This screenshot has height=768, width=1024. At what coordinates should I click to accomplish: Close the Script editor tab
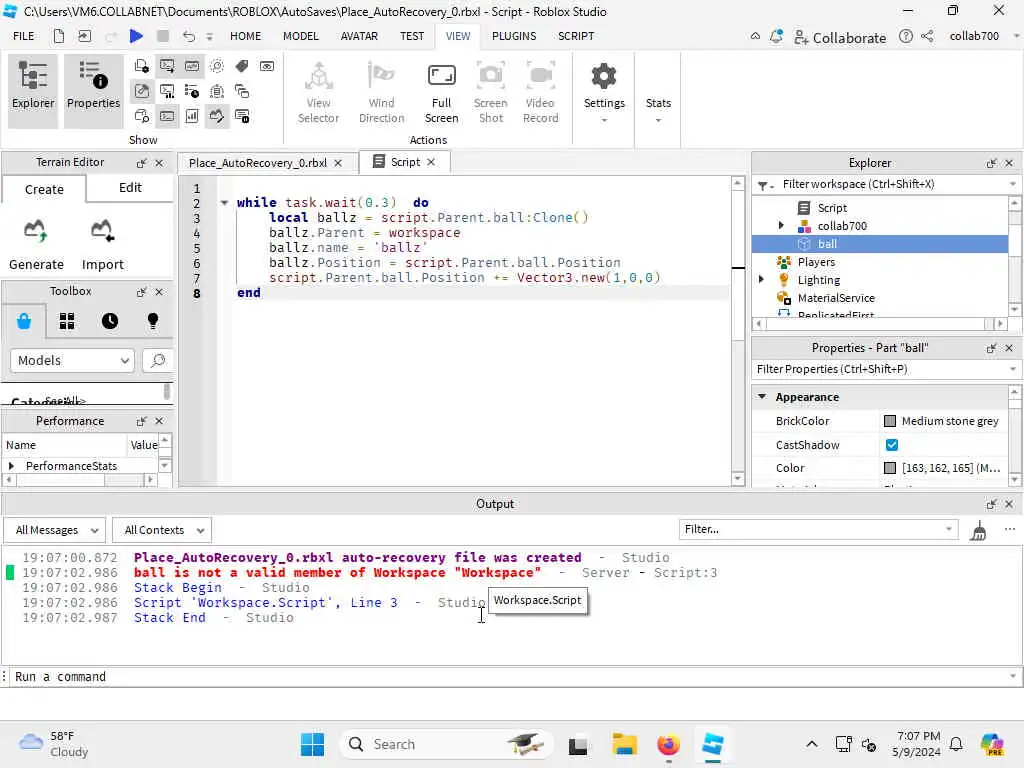pos(431,162)
